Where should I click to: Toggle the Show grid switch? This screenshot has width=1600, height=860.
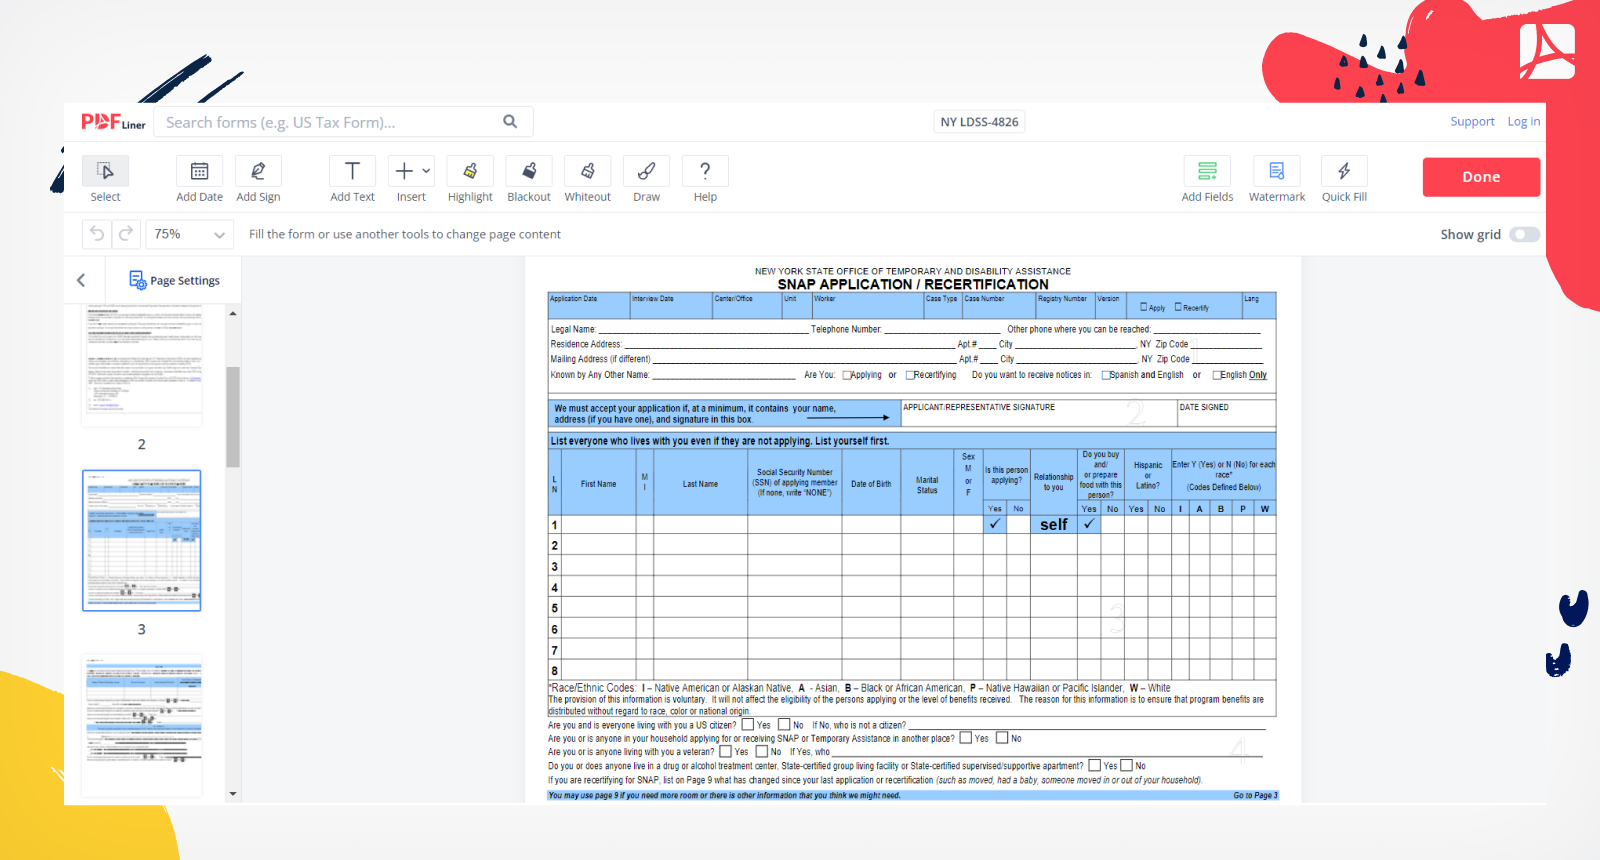coord(1524,234)
